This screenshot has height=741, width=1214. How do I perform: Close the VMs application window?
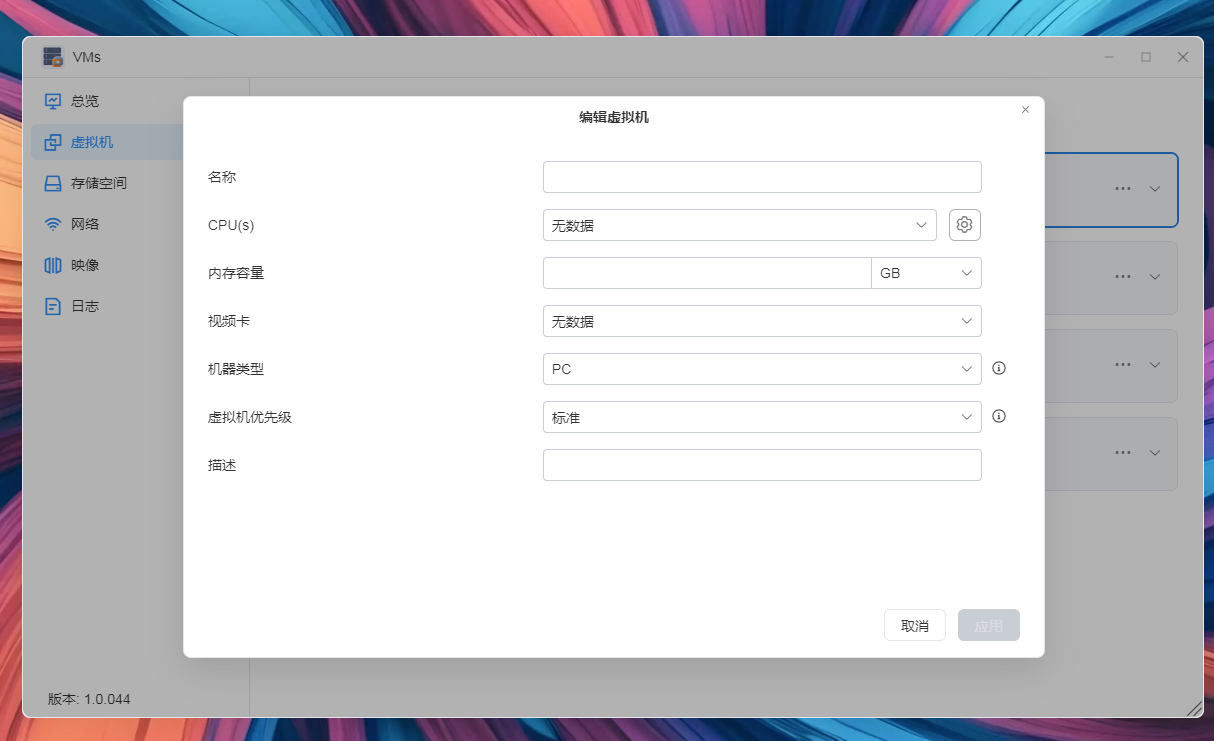point(1183,57)
